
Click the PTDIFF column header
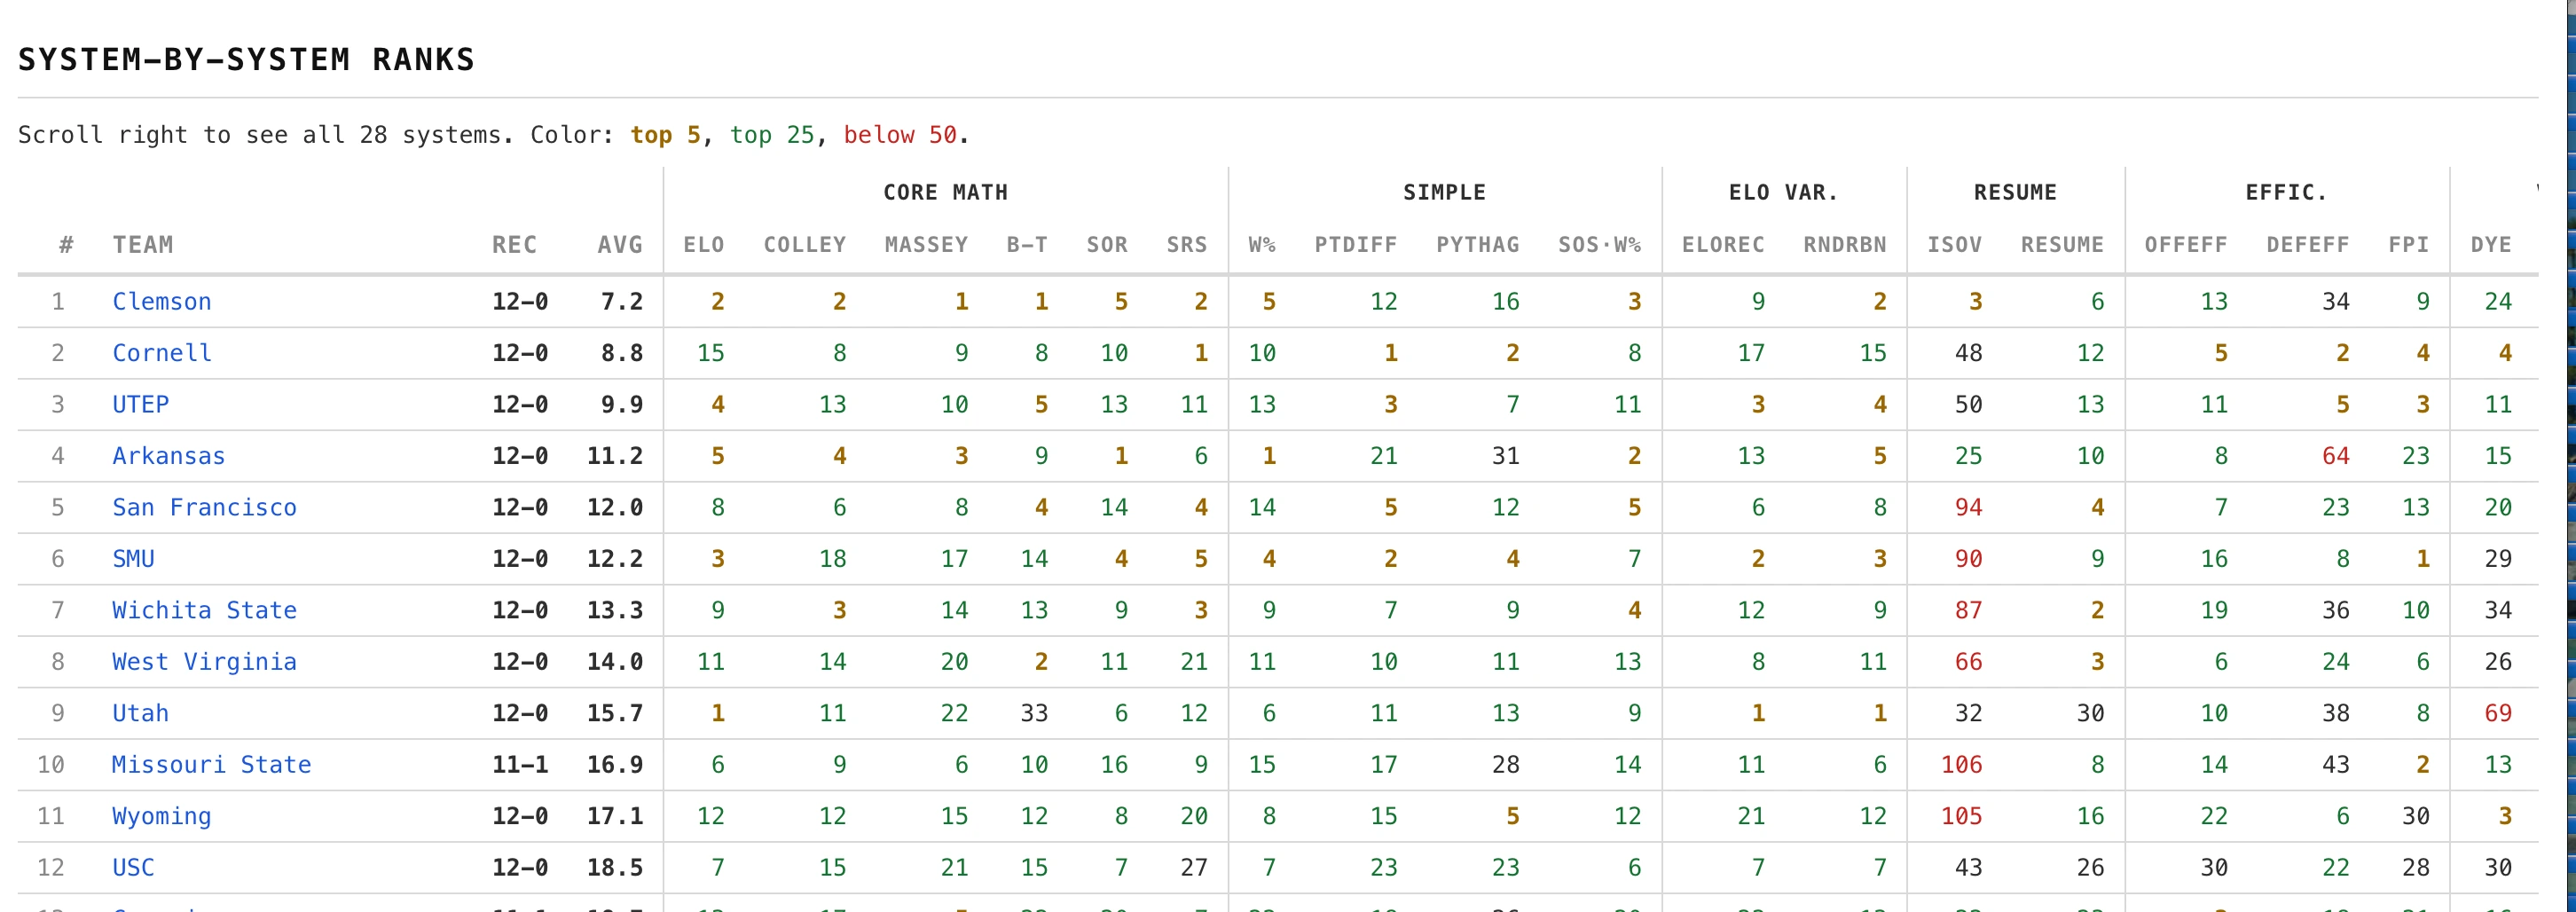(x=1355, y=245)
